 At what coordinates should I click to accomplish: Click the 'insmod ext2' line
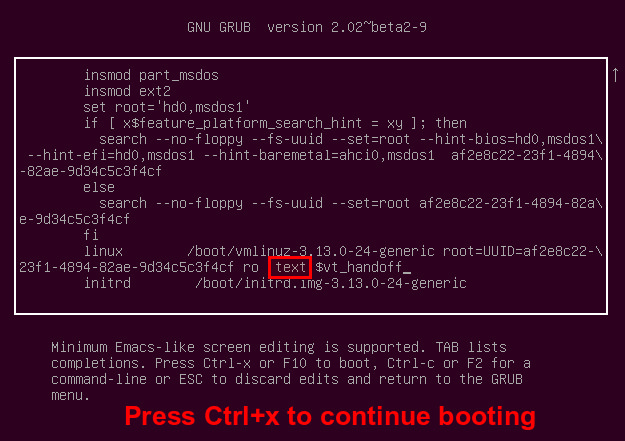coord(127,91)
